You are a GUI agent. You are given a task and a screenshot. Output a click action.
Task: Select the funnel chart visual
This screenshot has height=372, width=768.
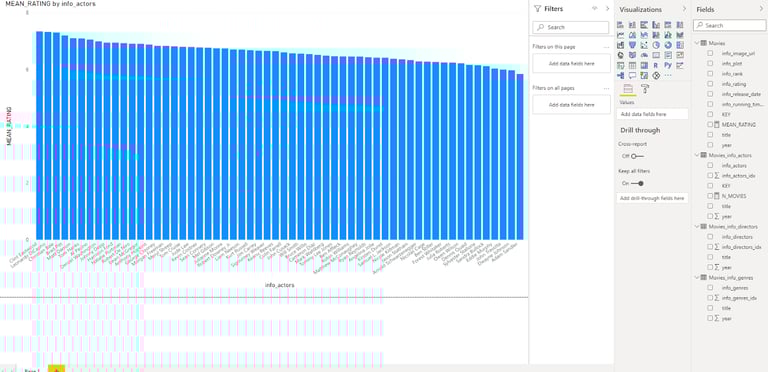click(632, 45)
